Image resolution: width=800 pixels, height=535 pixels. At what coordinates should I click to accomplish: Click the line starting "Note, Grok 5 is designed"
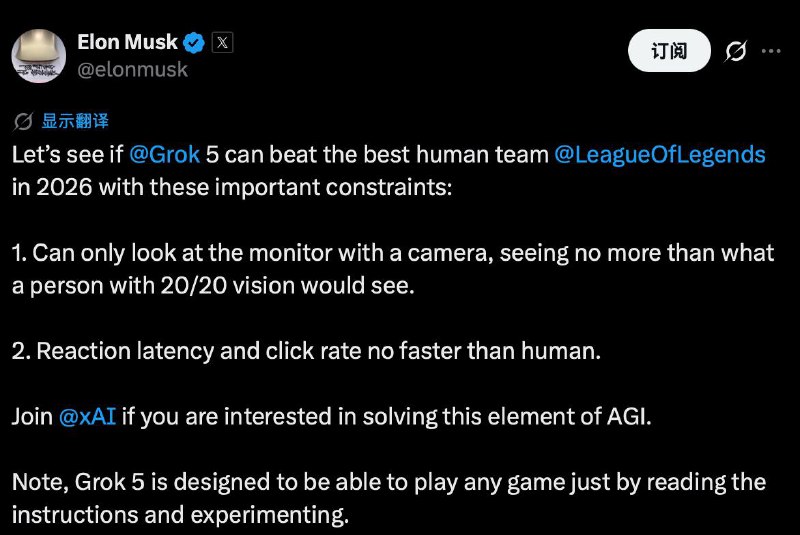coord(388,484)
